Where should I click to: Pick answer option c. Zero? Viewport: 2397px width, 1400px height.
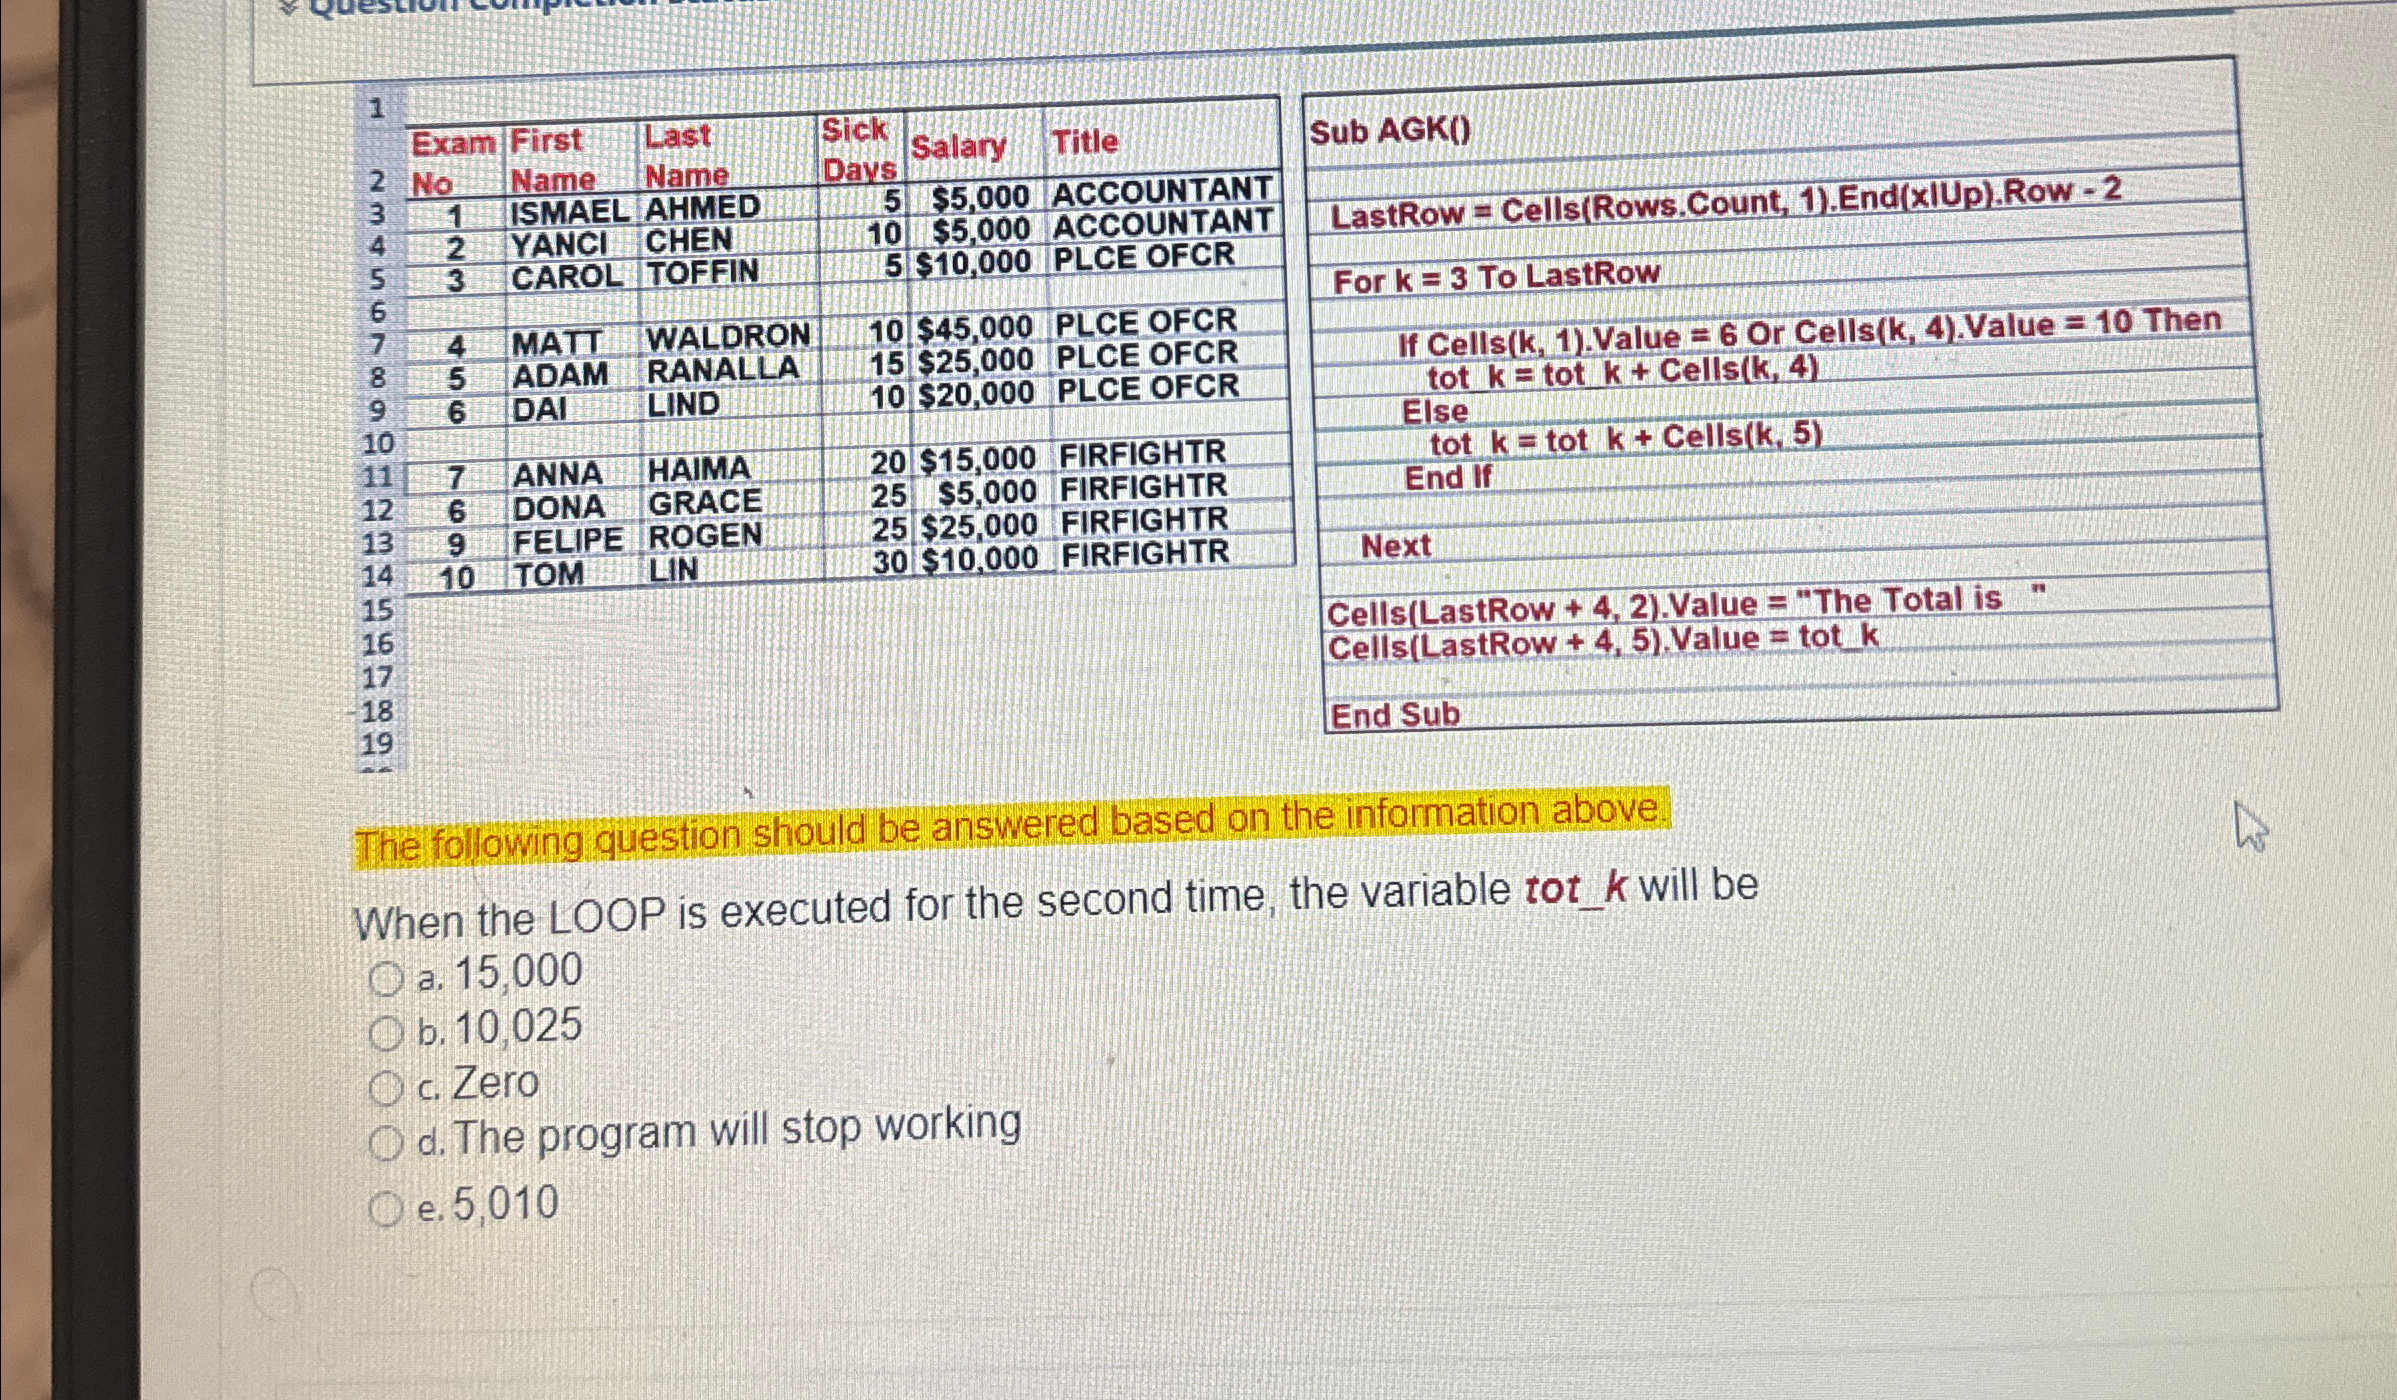click(385, 1087)
